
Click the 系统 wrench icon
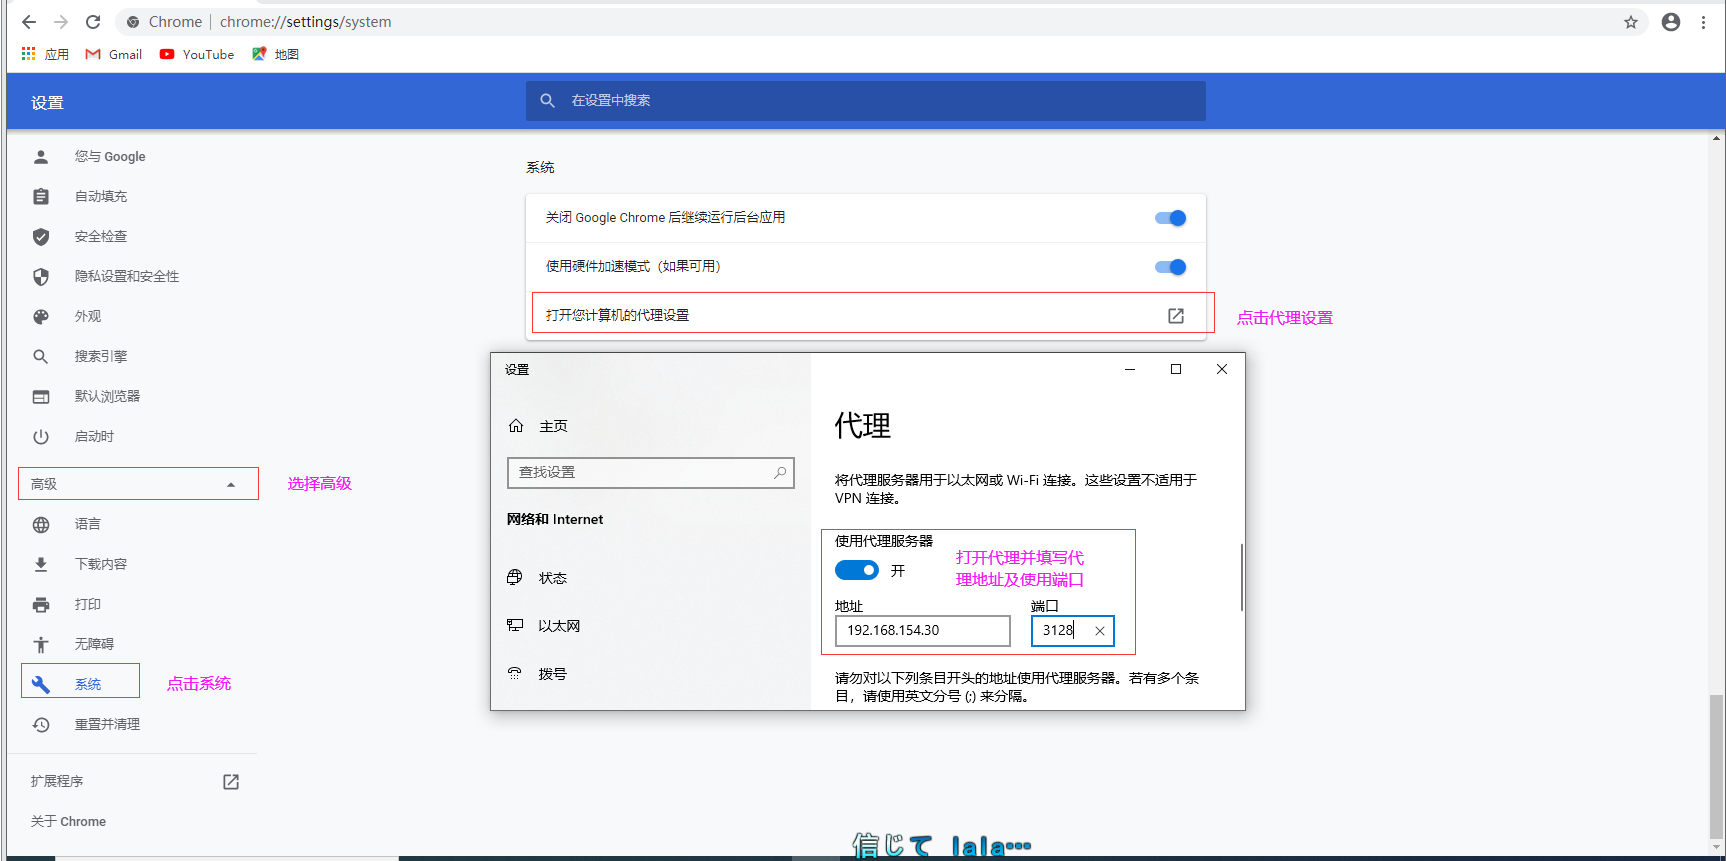point(41,685)
